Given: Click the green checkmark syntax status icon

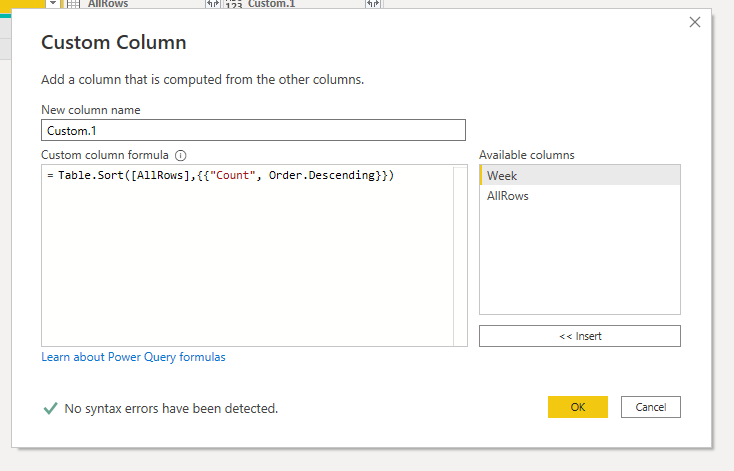Looking at the screenshot, I should (x=51, y=408).
